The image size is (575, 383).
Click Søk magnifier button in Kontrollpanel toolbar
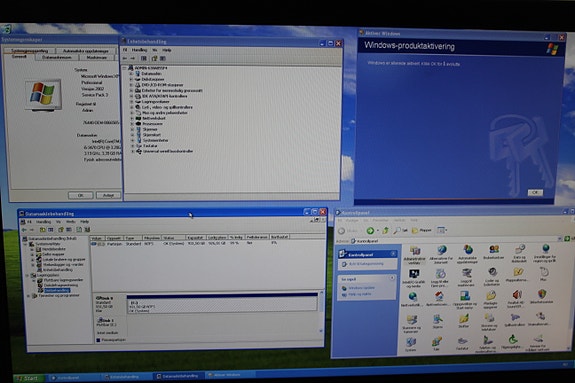tap(400, 230)
